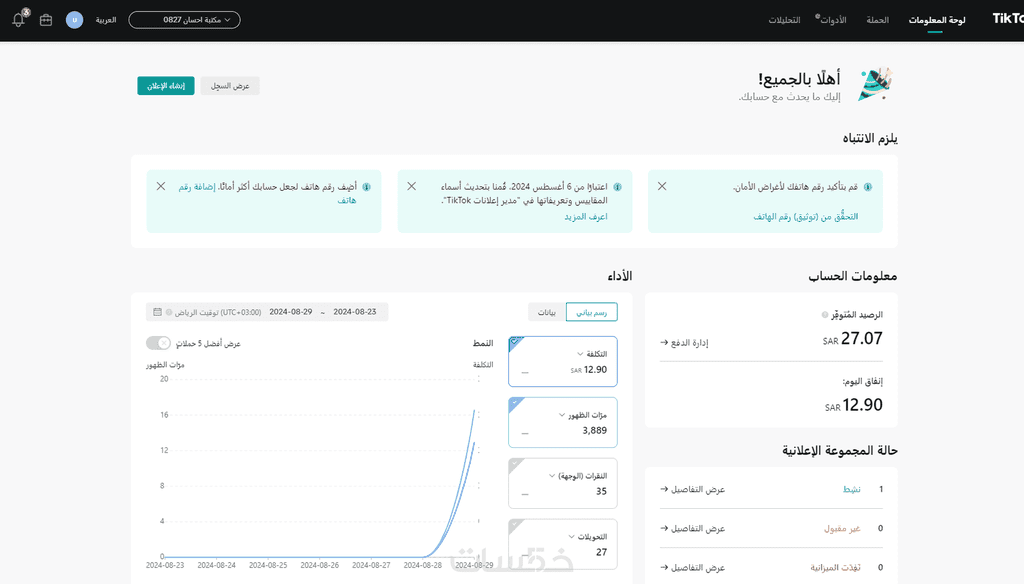1024x584 pixels.
Task: Toggle the show top 5 campaigns switch
Action: pyautogui.click(x=158, y=343)
